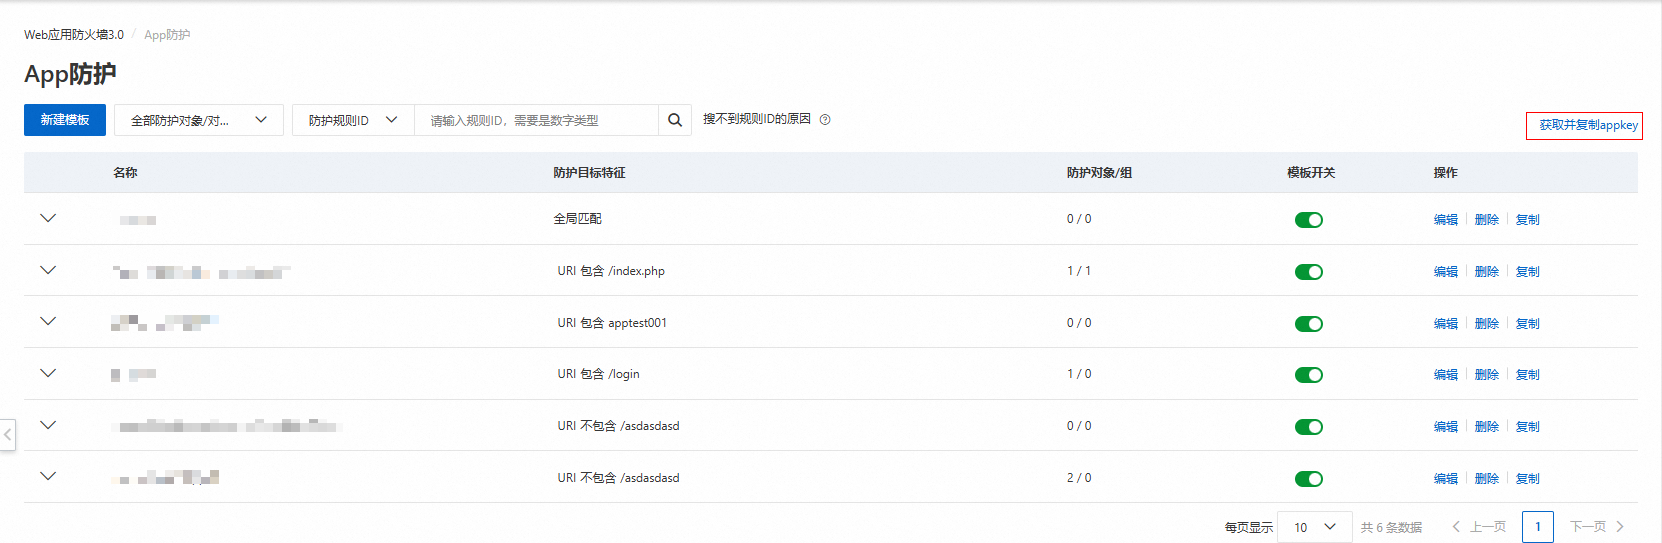1662x543 pixels.
Task: Expand the URI 包含 apptest001 row
Action: tap(48, 321)
